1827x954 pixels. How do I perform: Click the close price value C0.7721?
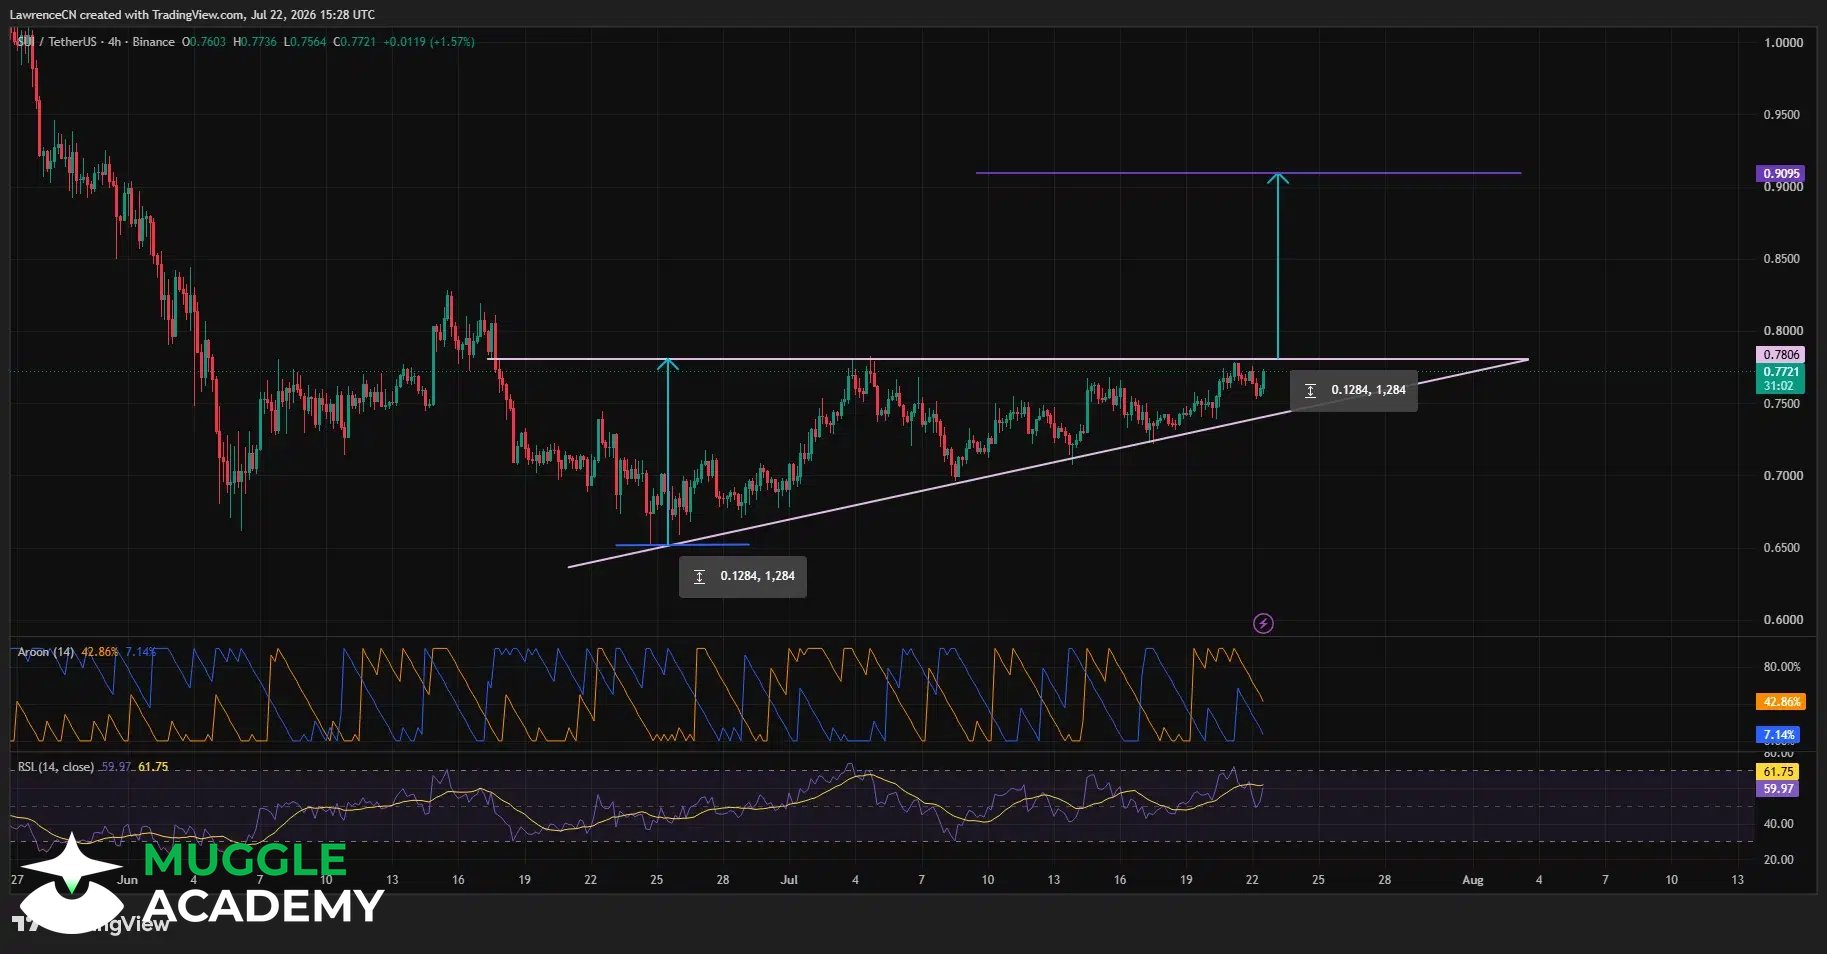point(355,42)
